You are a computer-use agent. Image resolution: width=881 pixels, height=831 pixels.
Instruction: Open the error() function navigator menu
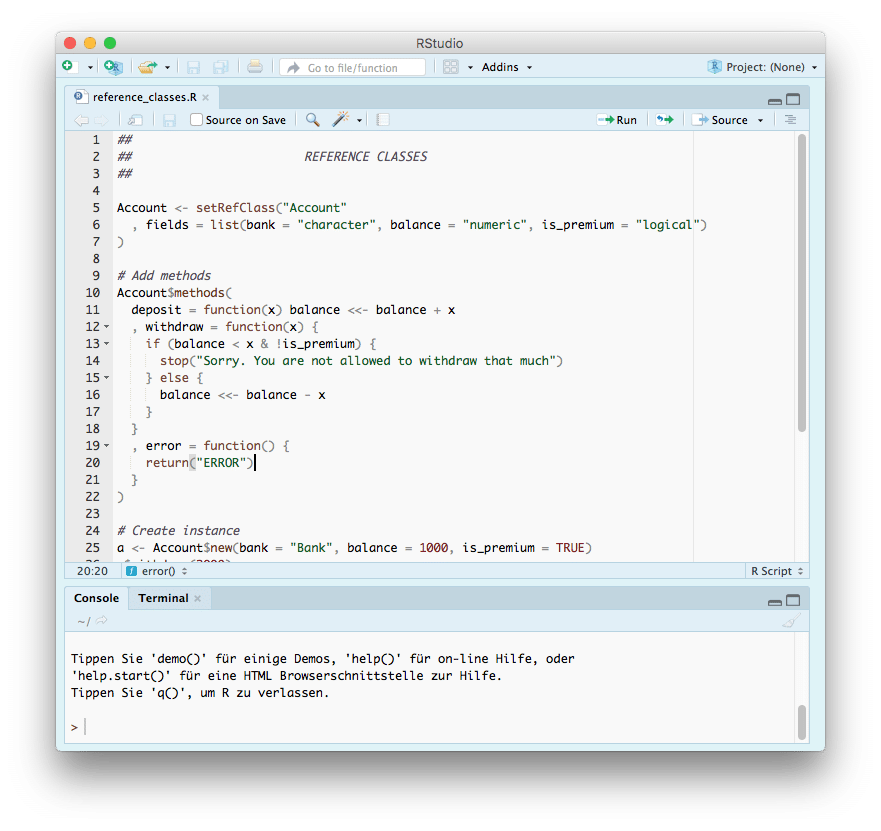157,571
